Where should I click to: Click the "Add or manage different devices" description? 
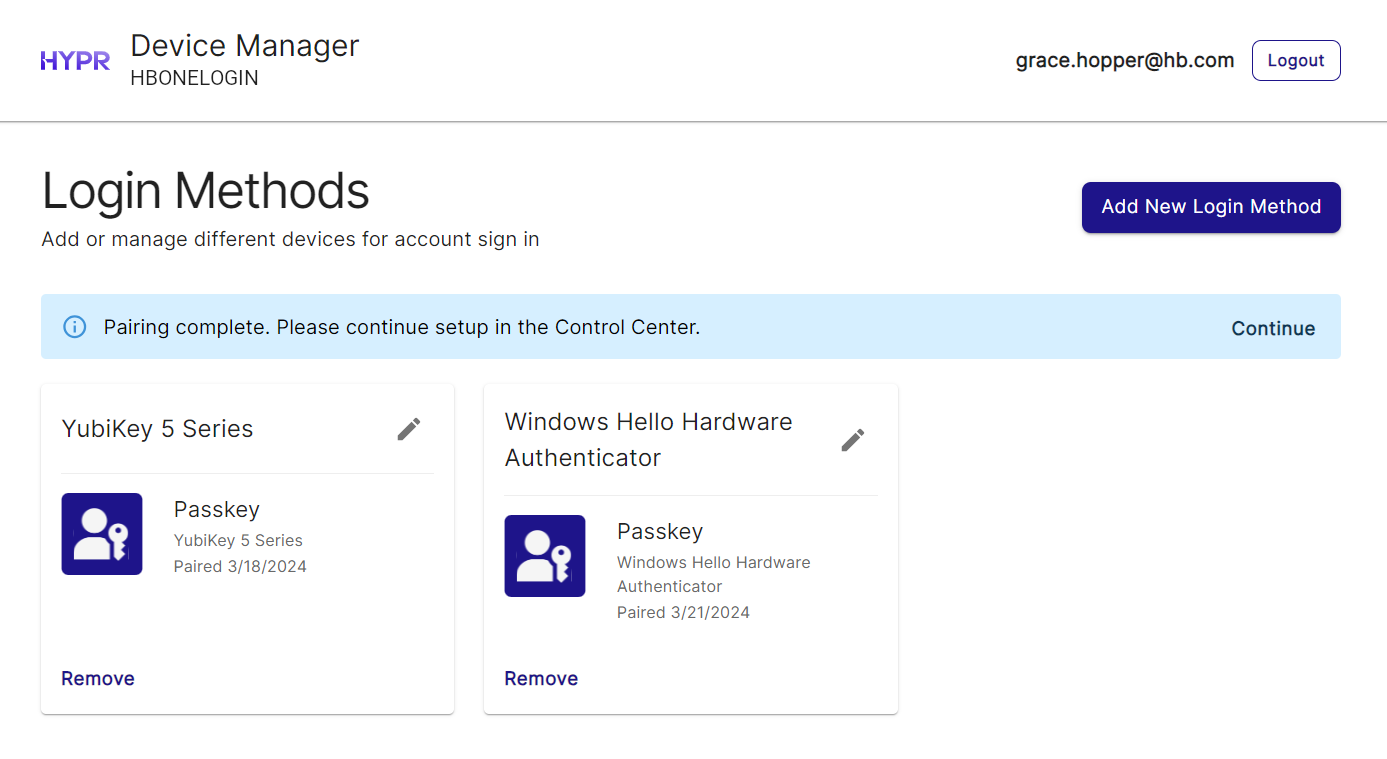click(x=290, y=239)
